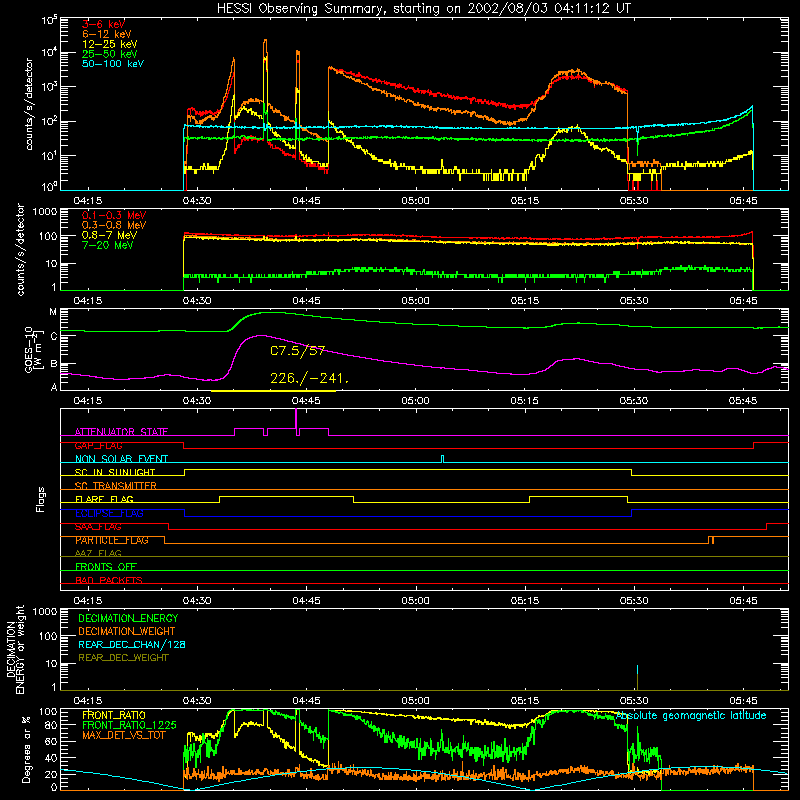Click the 226./-241. flare position annotation
Image resolution: width=800 pixels, height=800 pixels.
(310, 379)
